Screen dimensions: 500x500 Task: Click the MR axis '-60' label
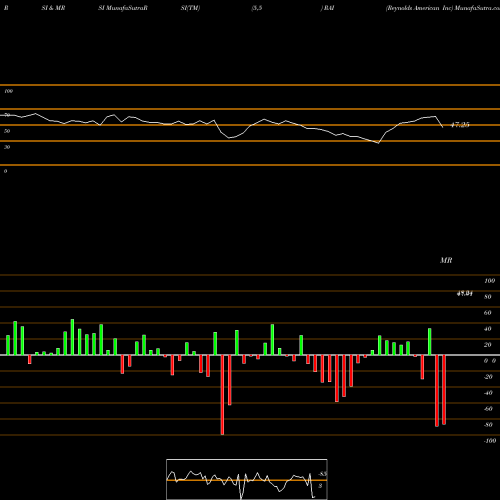point(488,409)
